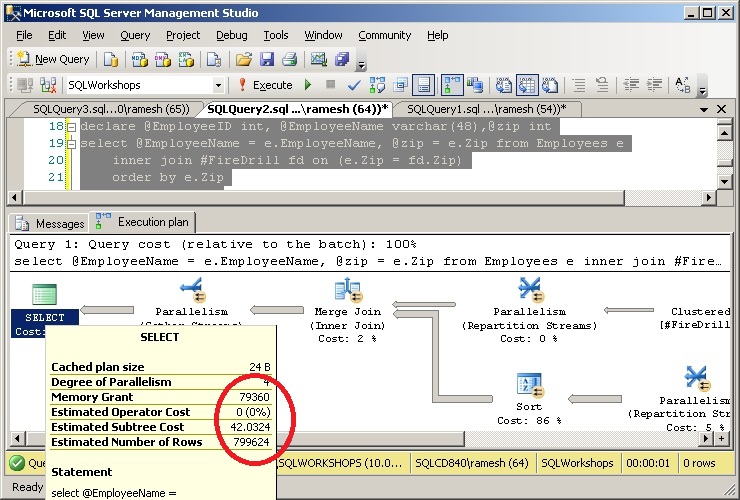Collapse the select statement at line 19
The width and height of the screenshot is (740, 500).
[x=72, y=144]
